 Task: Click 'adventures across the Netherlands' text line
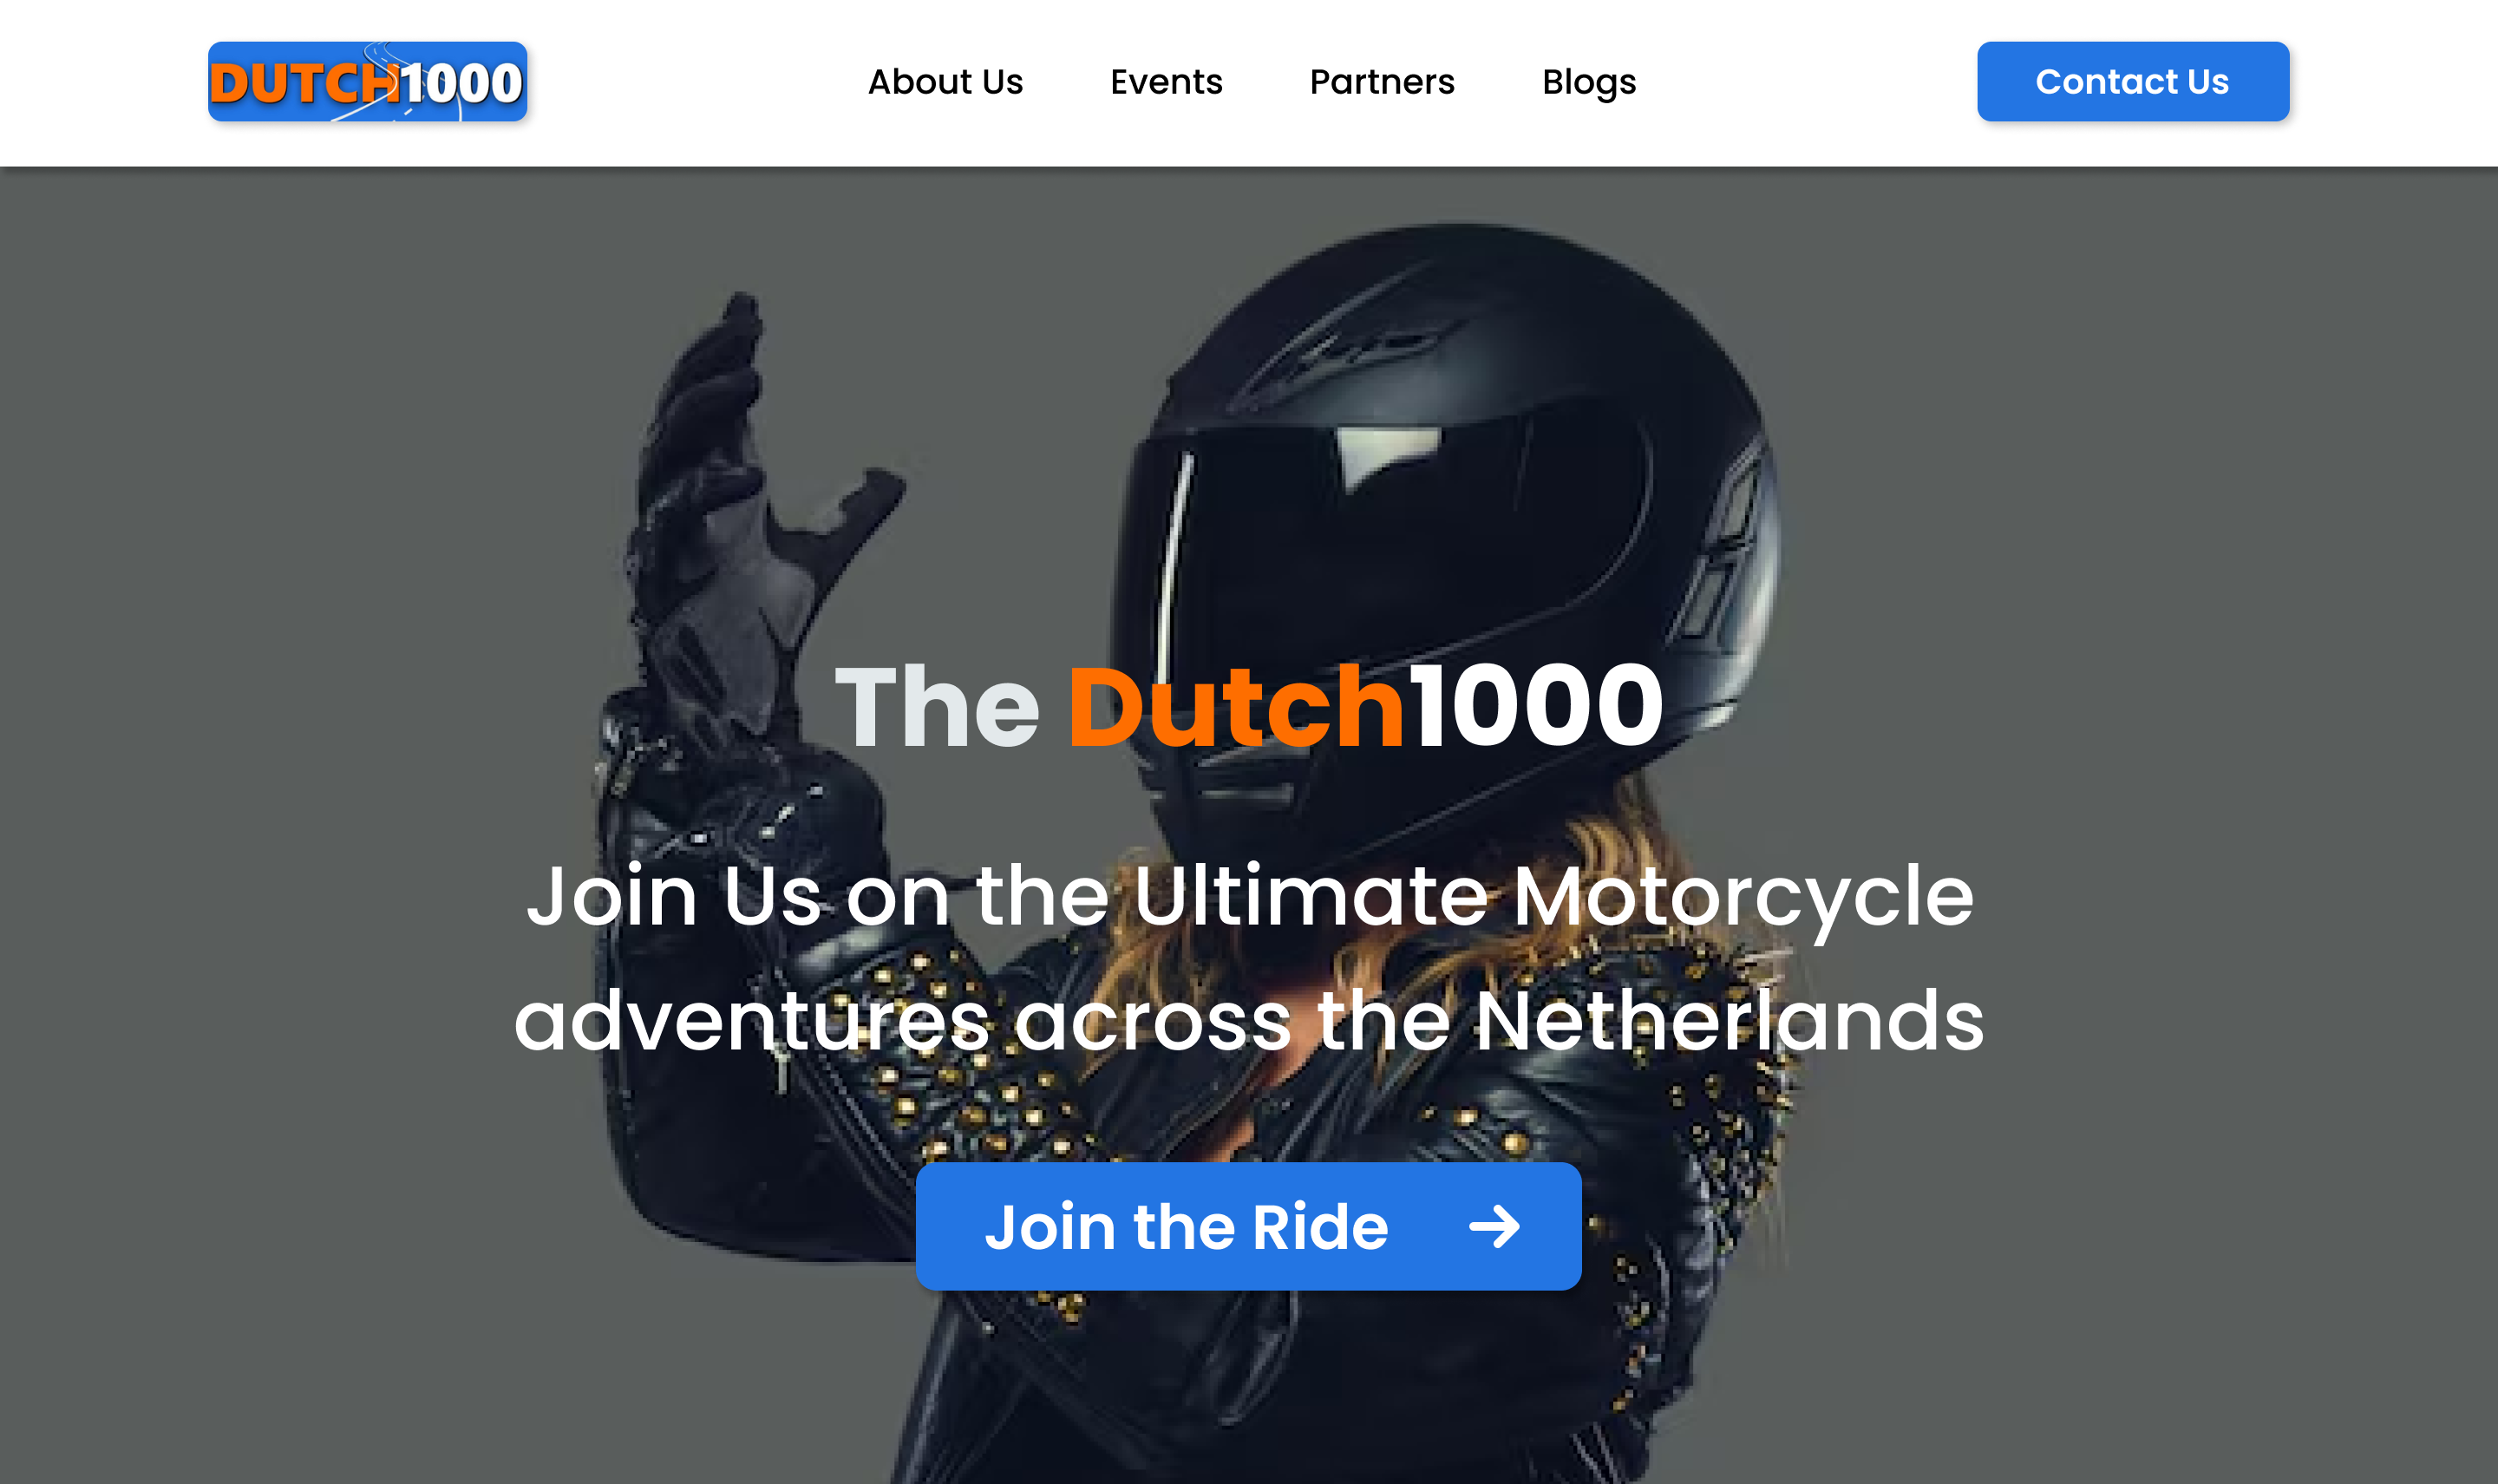(1249, 1020)
